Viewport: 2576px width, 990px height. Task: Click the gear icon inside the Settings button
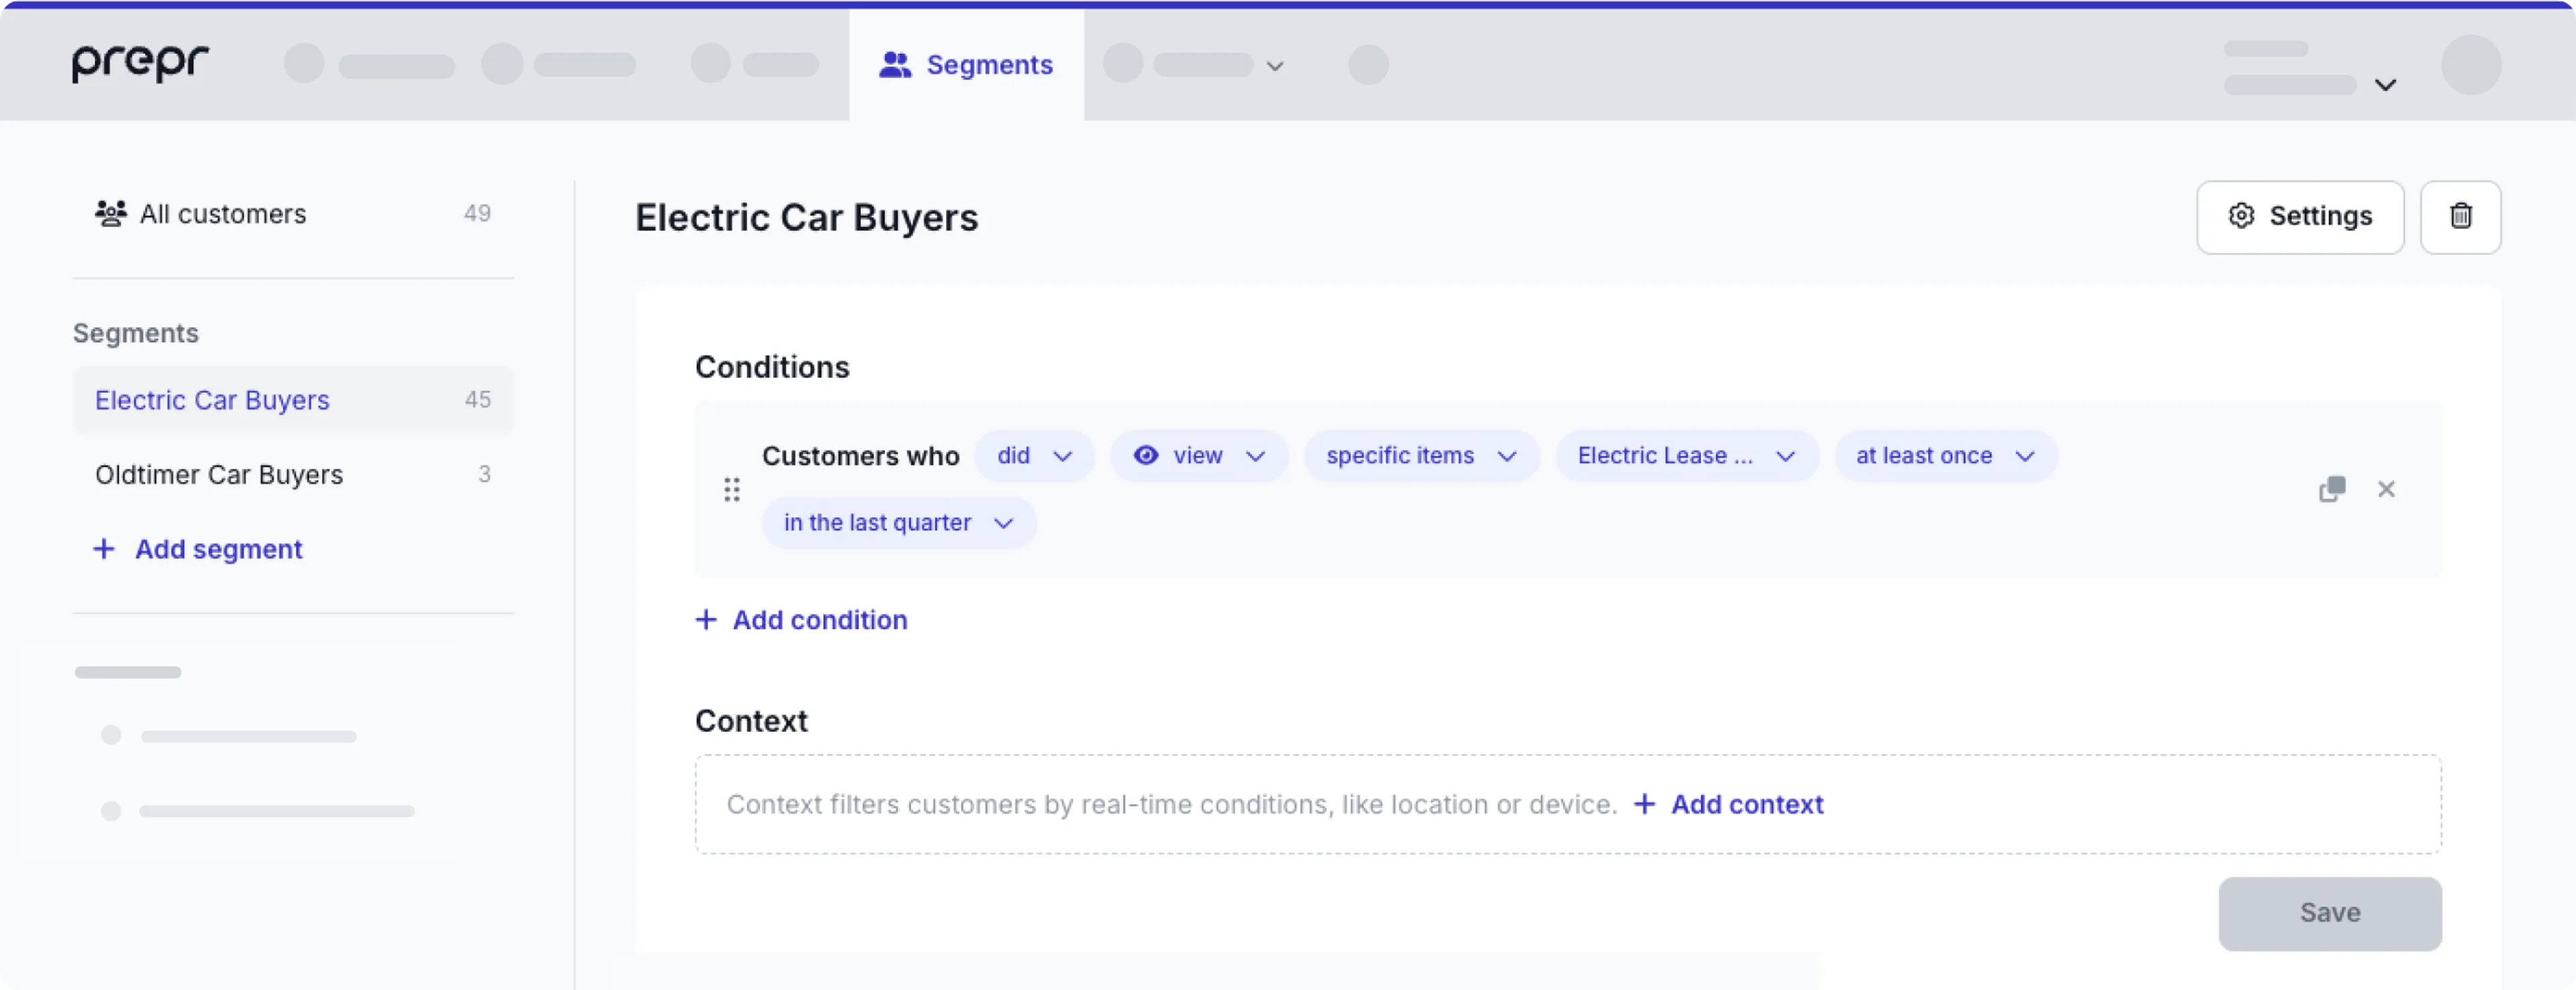(2241, 216)
